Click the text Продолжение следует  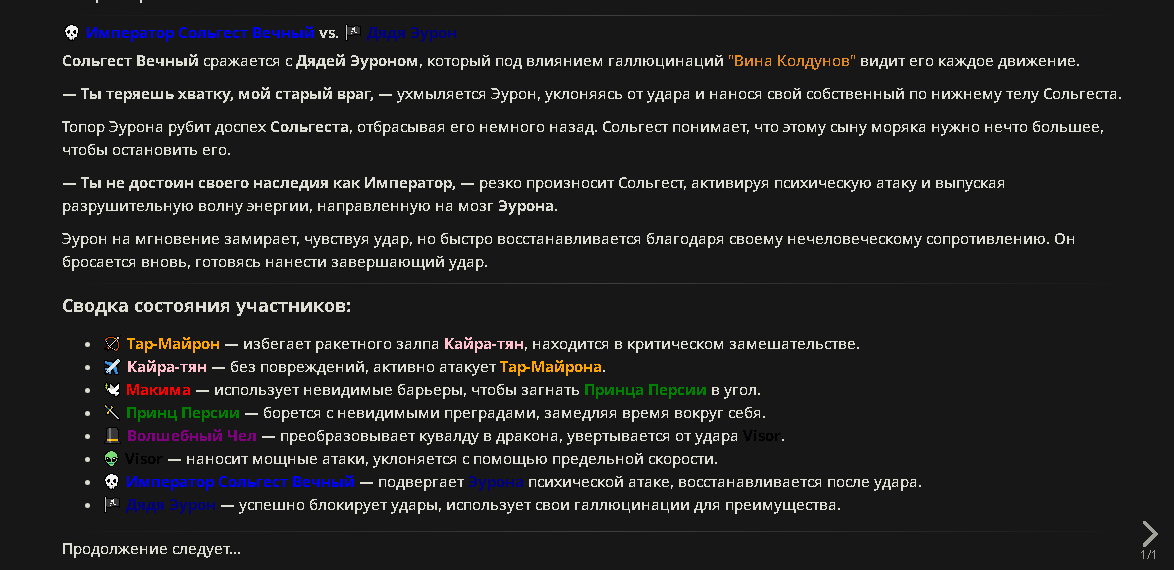pos(151,549)
